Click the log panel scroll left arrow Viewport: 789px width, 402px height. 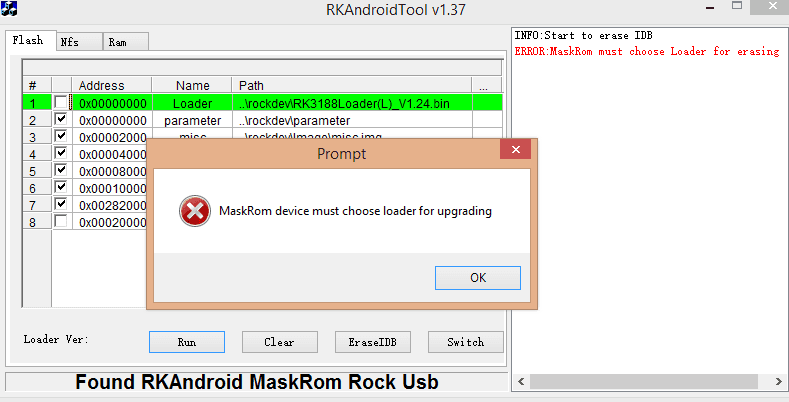pos(521,382)
